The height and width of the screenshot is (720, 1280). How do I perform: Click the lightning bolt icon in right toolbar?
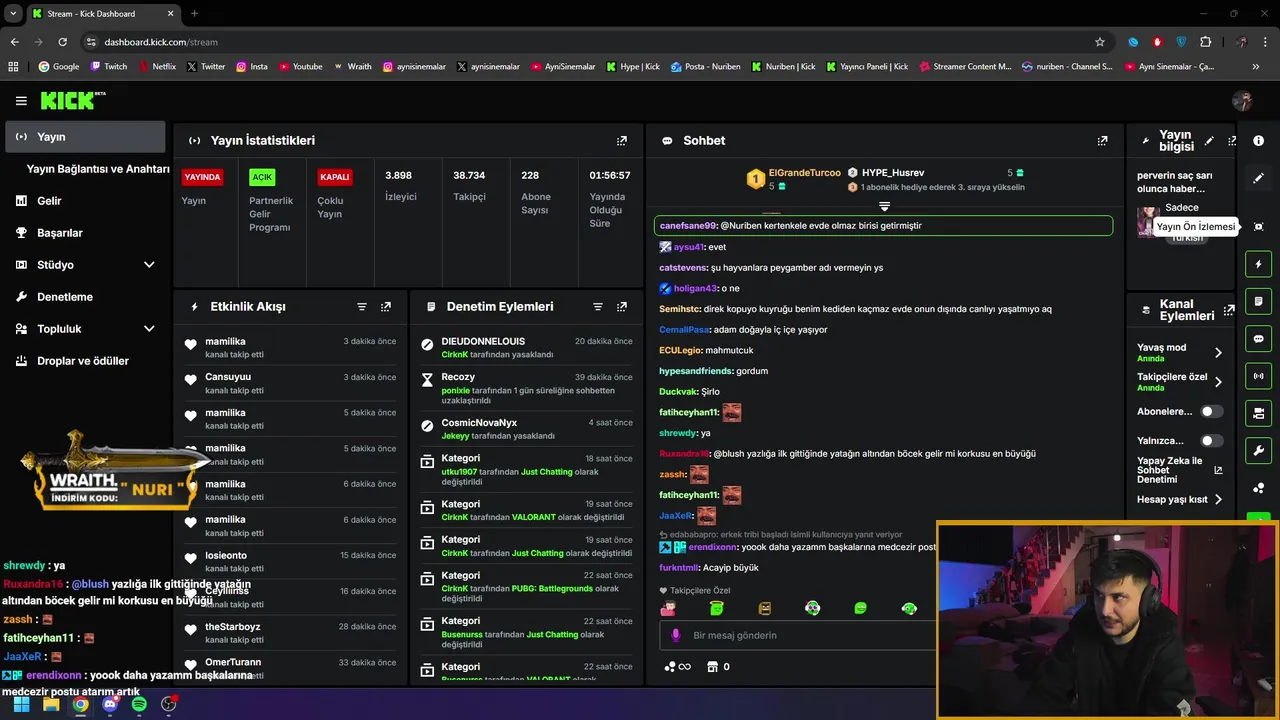click(1259, 265)
